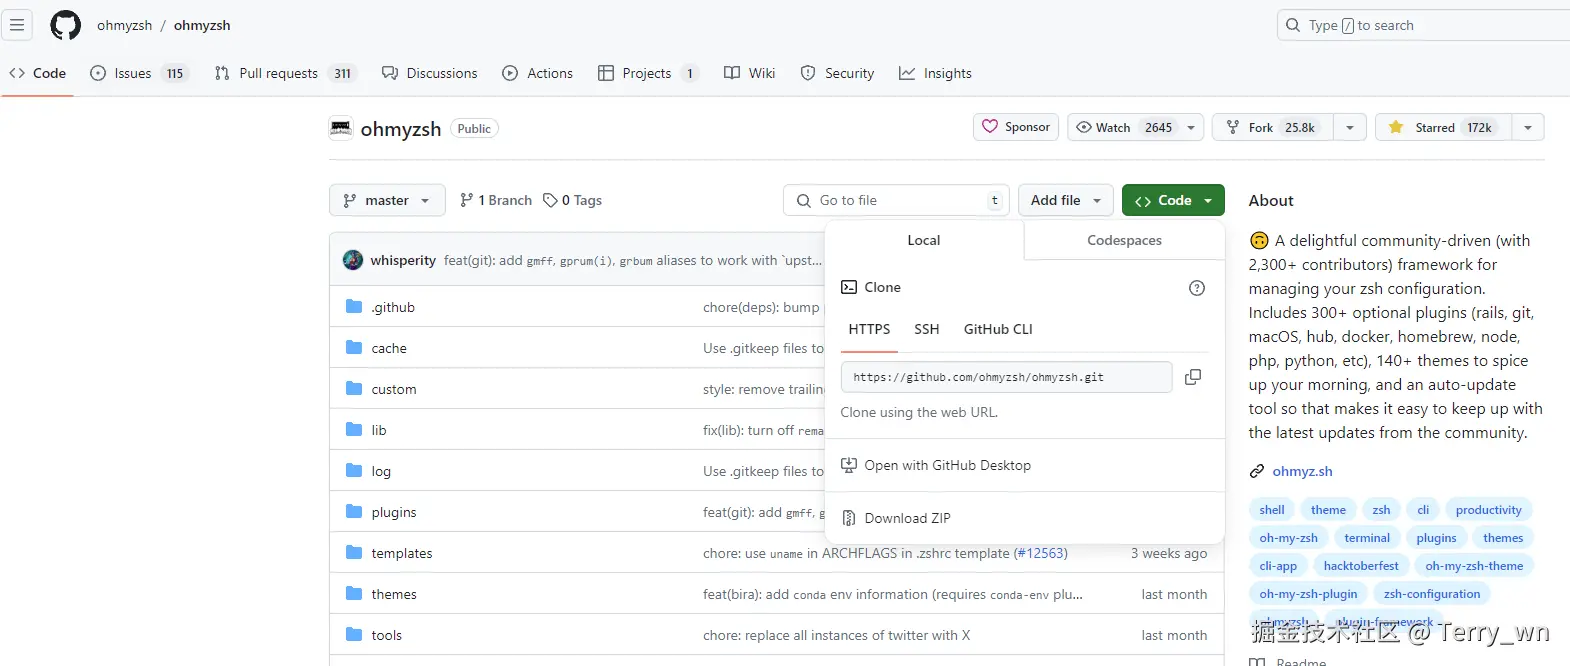Visit the ohmyz.sh website link
This screenshot has height=666, width=1570.
point(1302,471)
